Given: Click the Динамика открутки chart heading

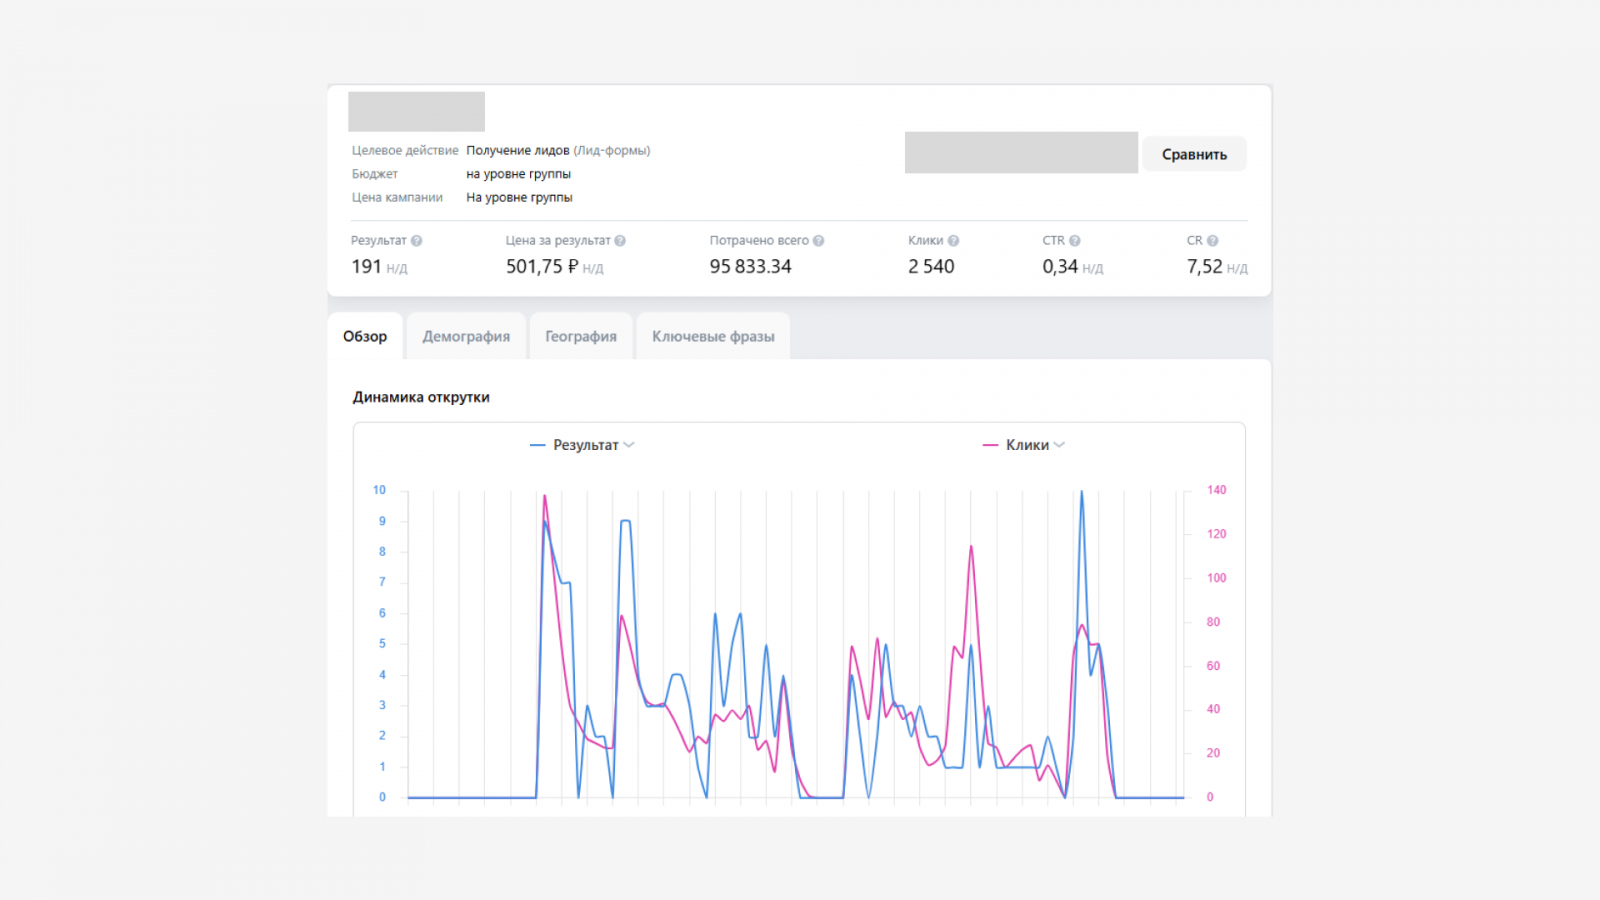Looking at the screenshot, I should coord(421,397).
